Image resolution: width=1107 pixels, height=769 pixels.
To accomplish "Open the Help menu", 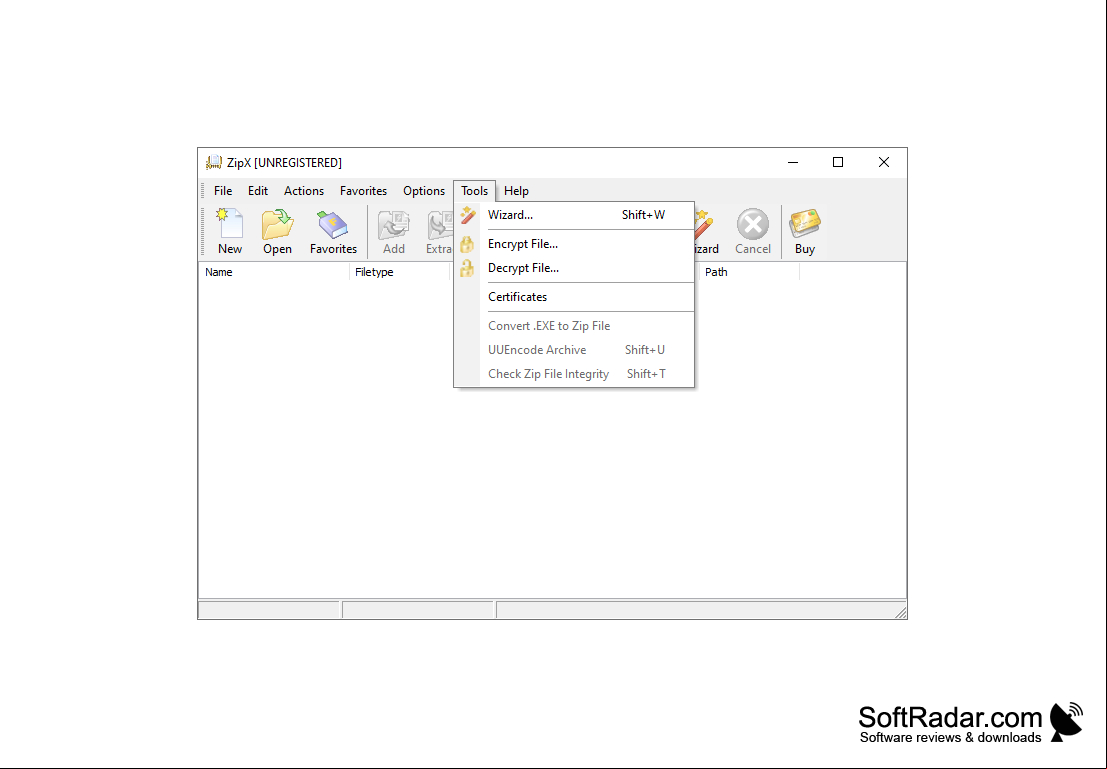I will point(516,191).
